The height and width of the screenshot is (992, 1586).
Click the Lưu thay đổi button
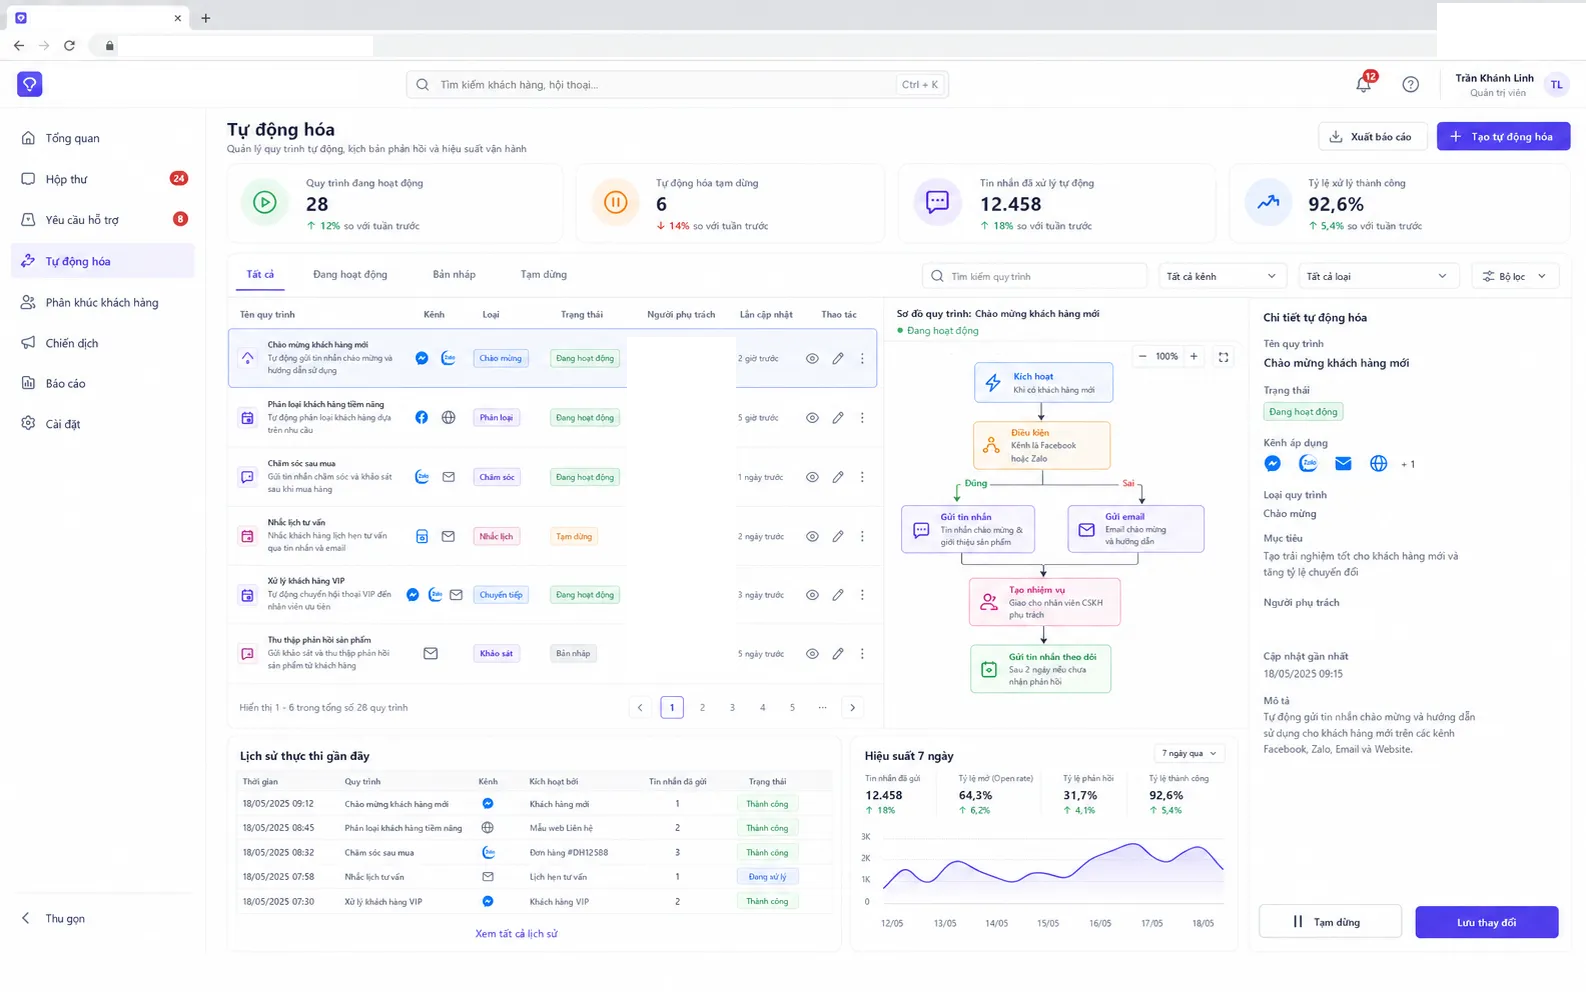click(1486, 922)
